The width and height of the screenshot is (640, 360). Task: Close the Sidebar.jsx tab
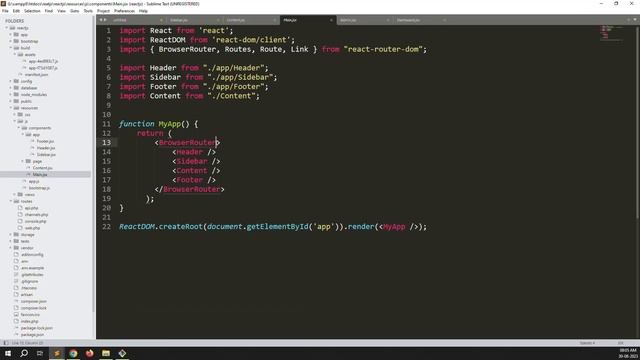tap(218, 20)
